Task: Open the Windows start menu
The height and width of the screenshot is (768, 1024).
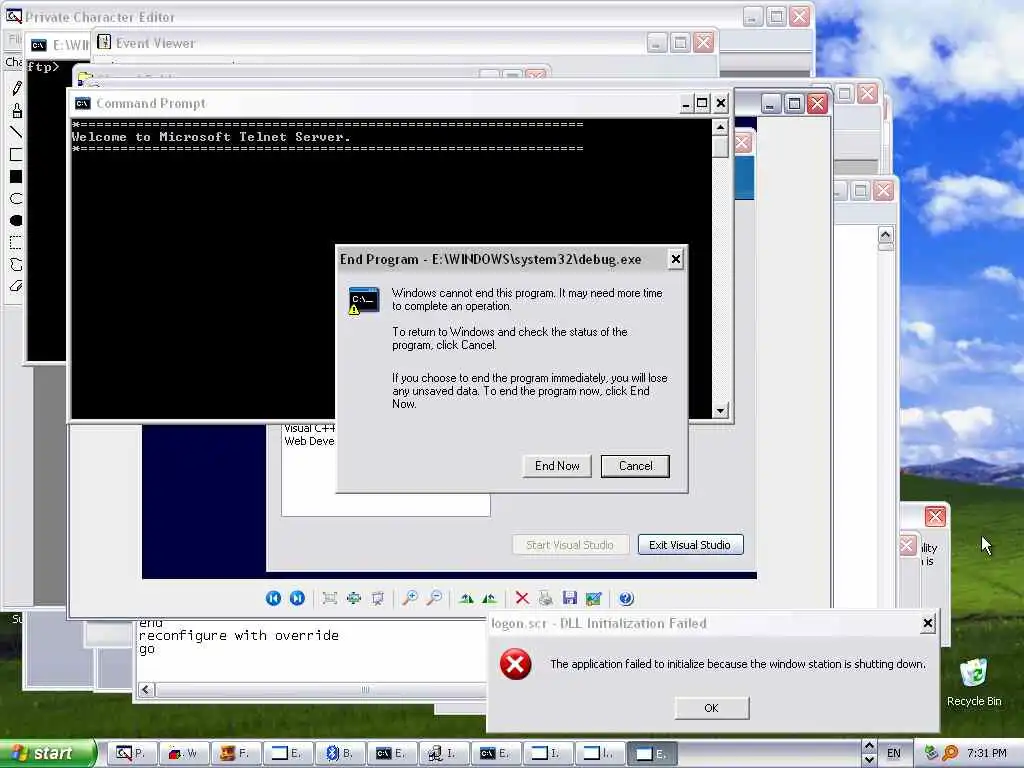Action: pos(47,754)
